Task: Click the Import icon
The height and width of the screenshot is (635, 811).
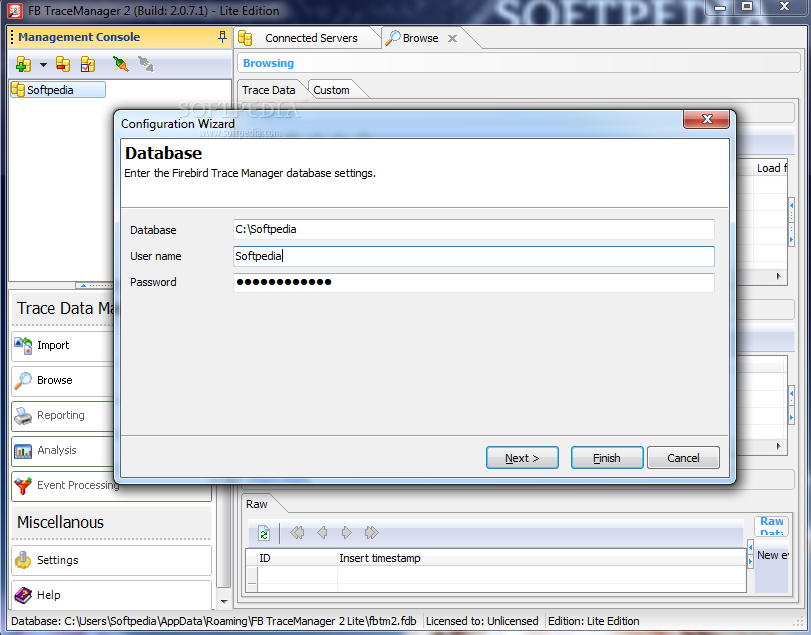Action: [23, 345]
